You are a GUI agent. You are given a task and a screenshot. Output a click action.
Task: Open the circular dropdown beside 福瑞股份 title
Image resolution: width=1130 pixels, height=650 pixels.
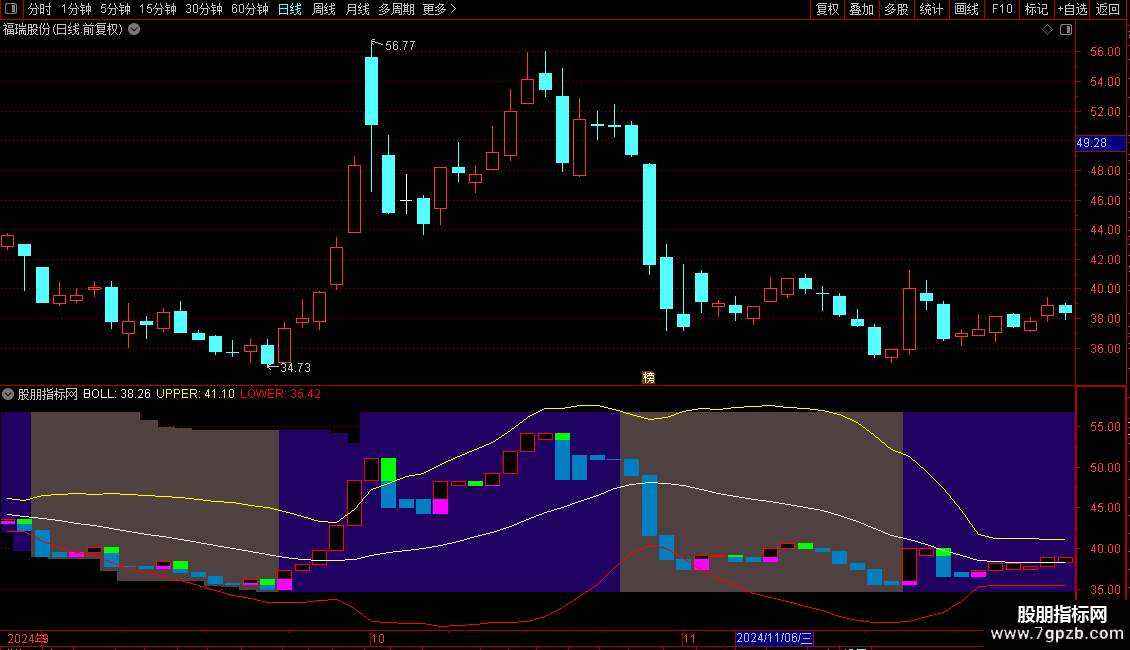click(134, 30)
